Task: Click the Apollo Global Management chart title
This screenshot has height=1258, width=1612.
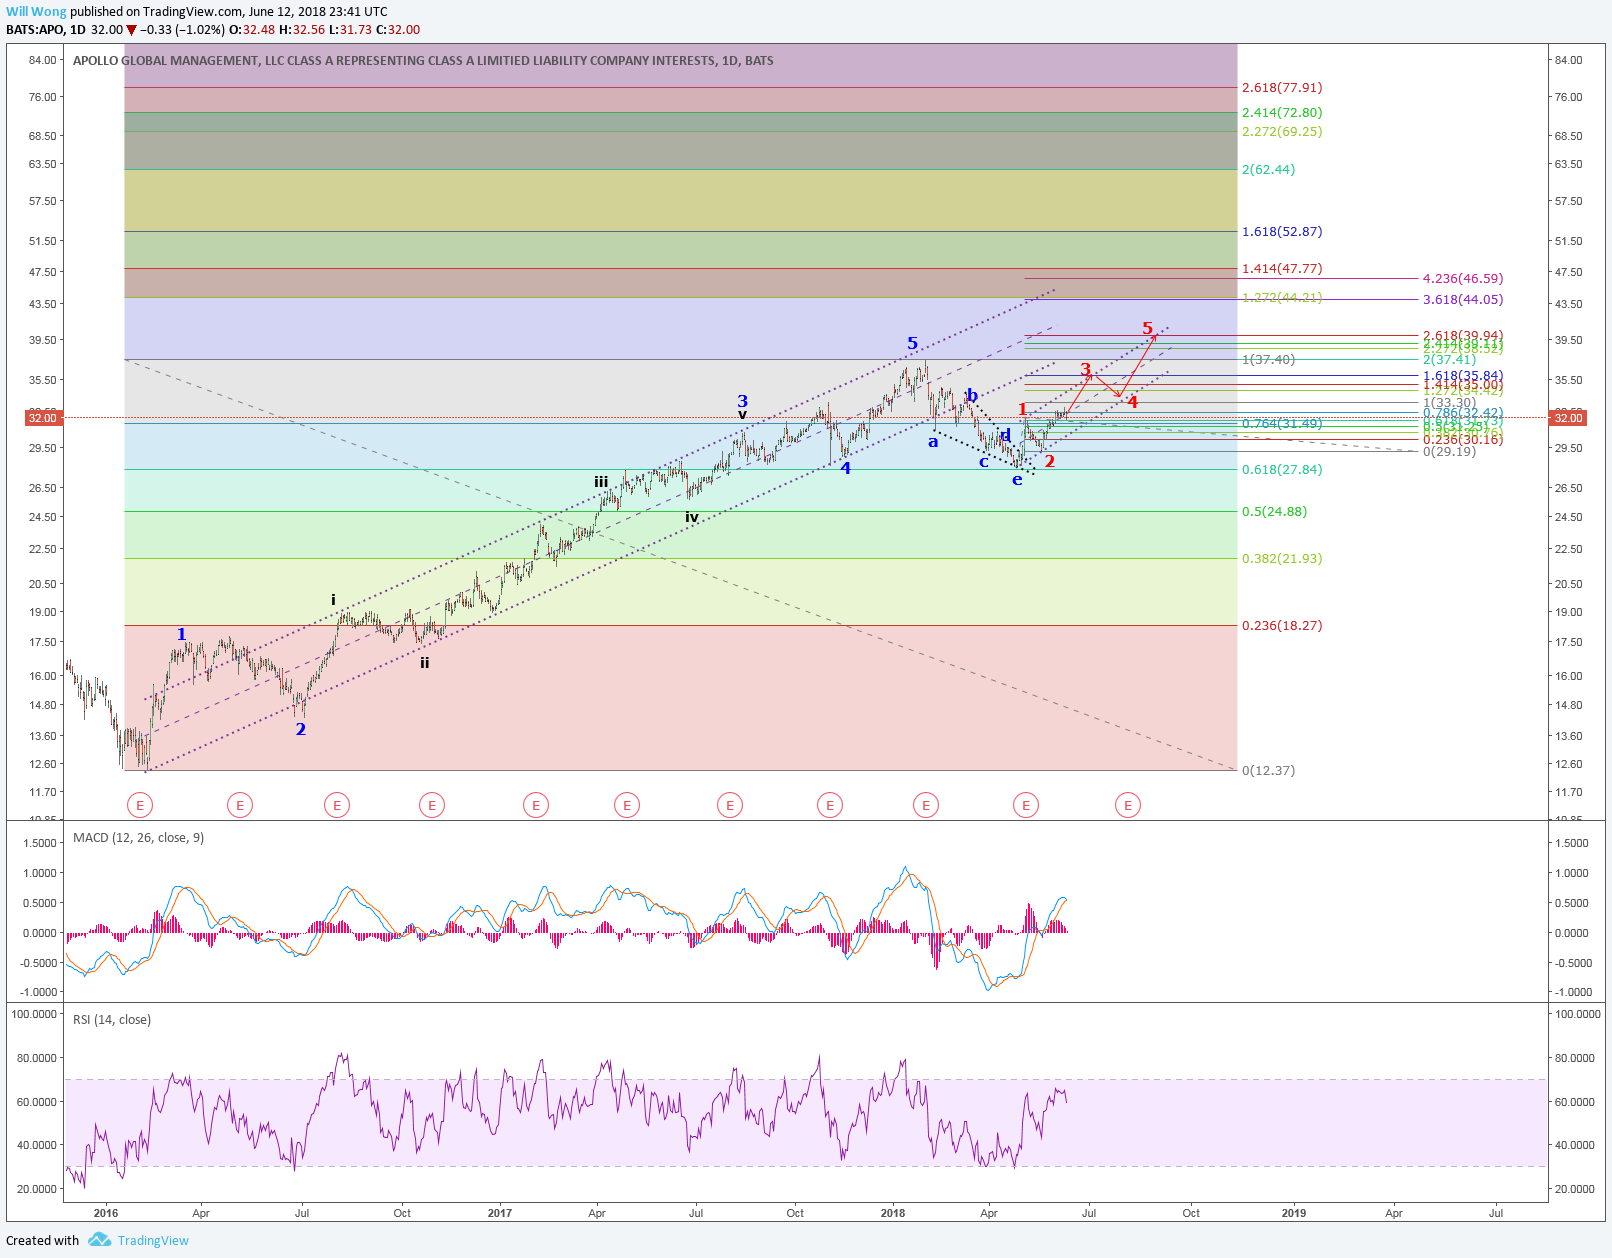Action: (x=423, y=61)
